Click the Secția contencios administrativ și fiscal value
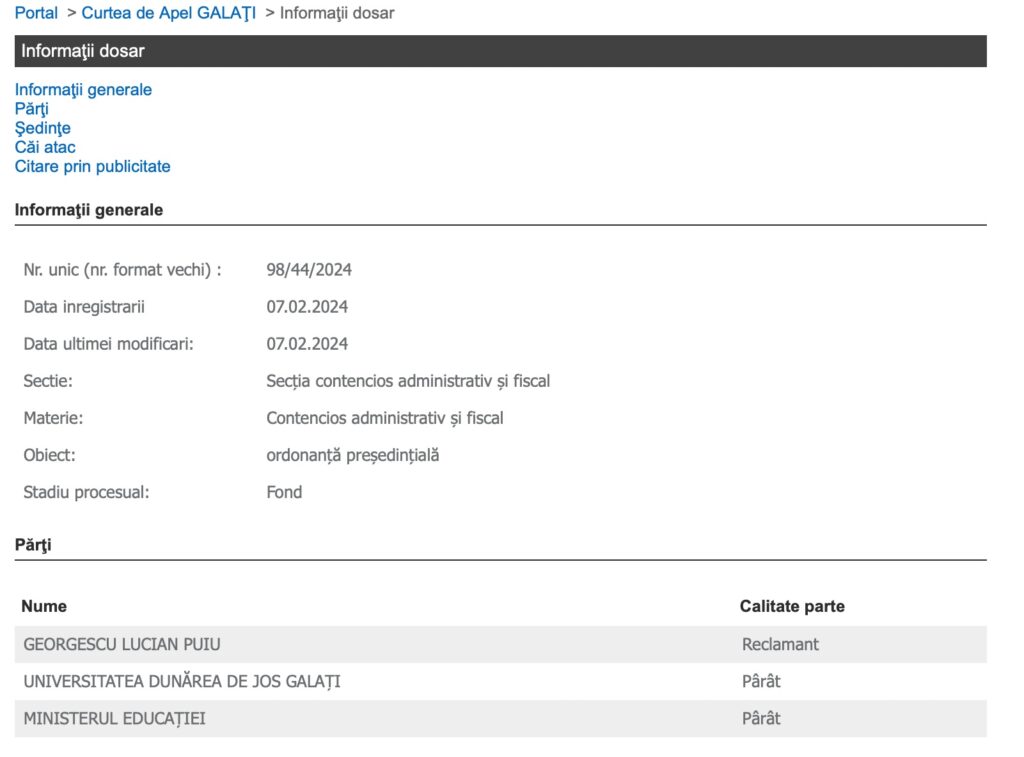 click(x=408, y=381)
